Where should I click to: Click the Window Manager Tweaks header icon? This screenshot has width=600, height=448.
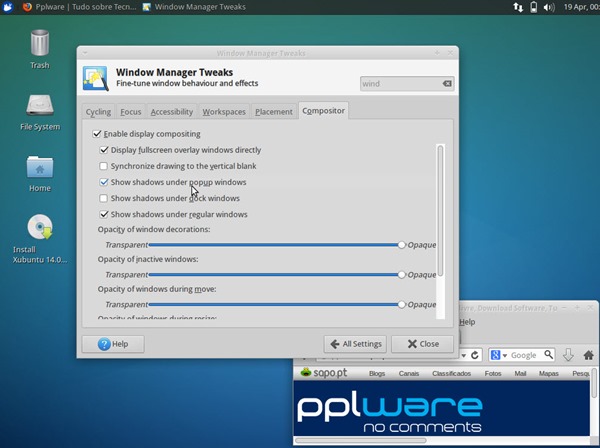click(x=96, y=78)
